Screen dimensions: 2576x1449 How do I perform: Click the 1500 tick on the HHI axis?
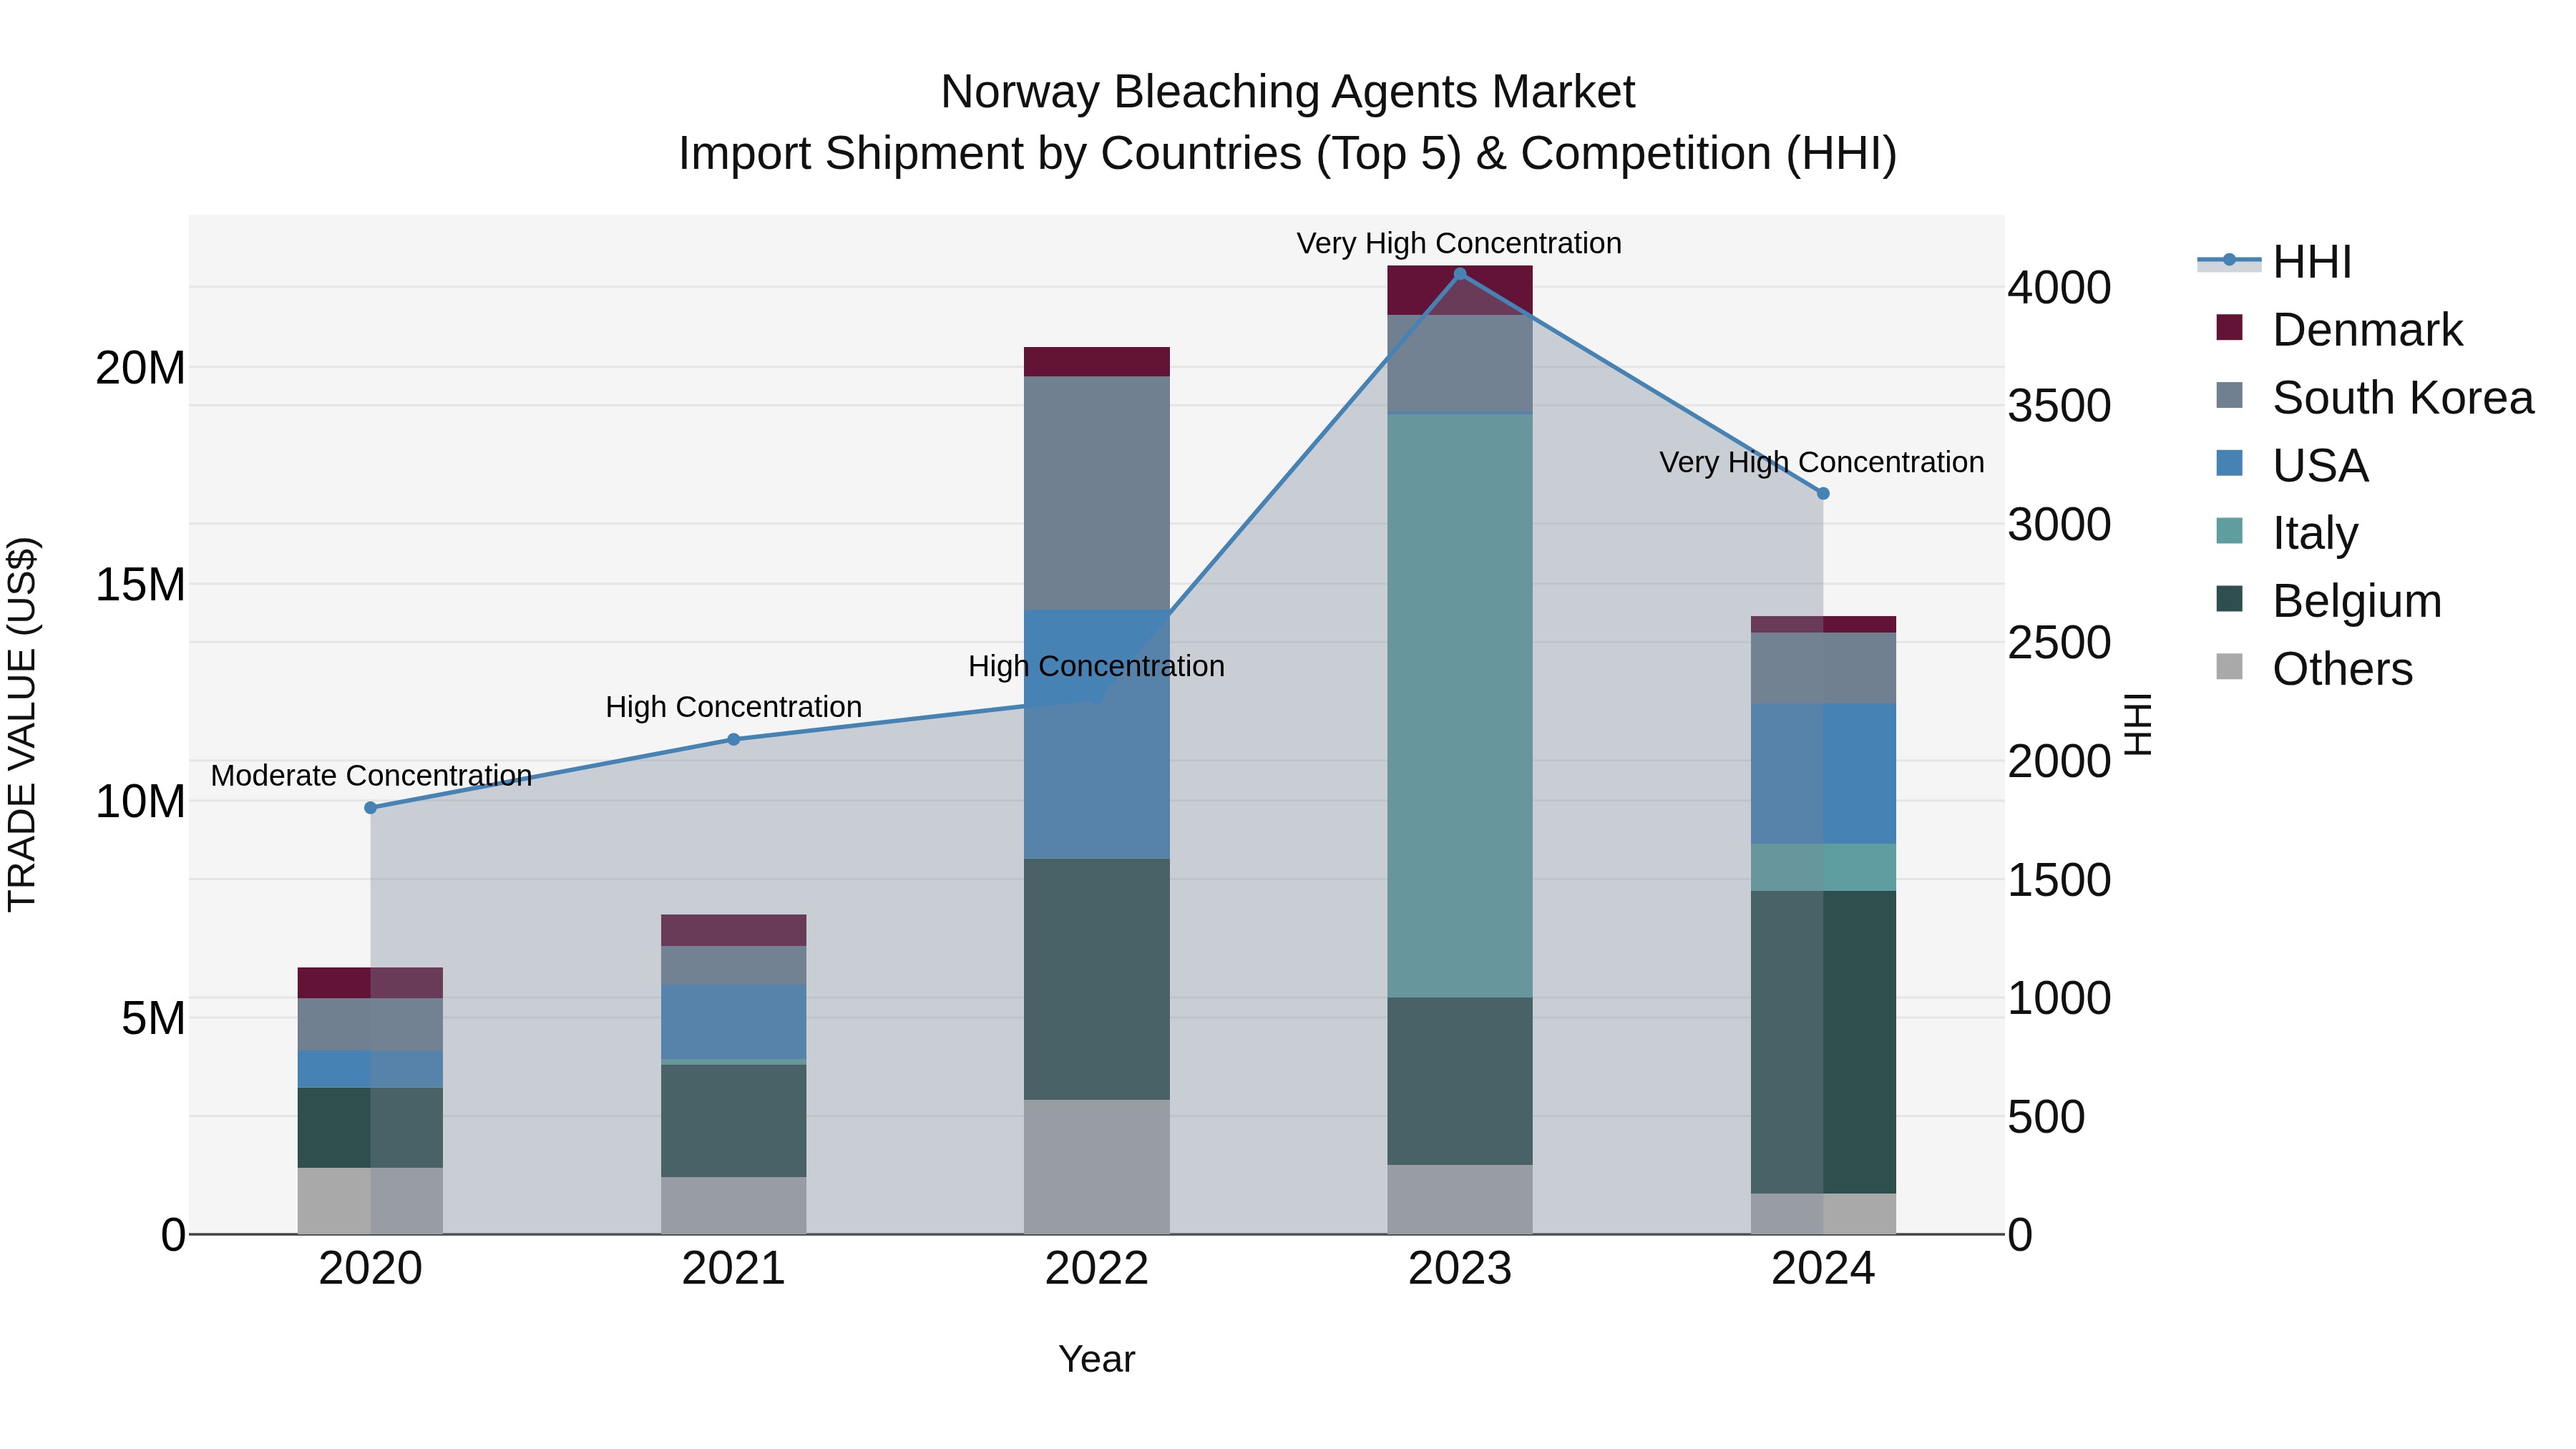[2060, 880]
